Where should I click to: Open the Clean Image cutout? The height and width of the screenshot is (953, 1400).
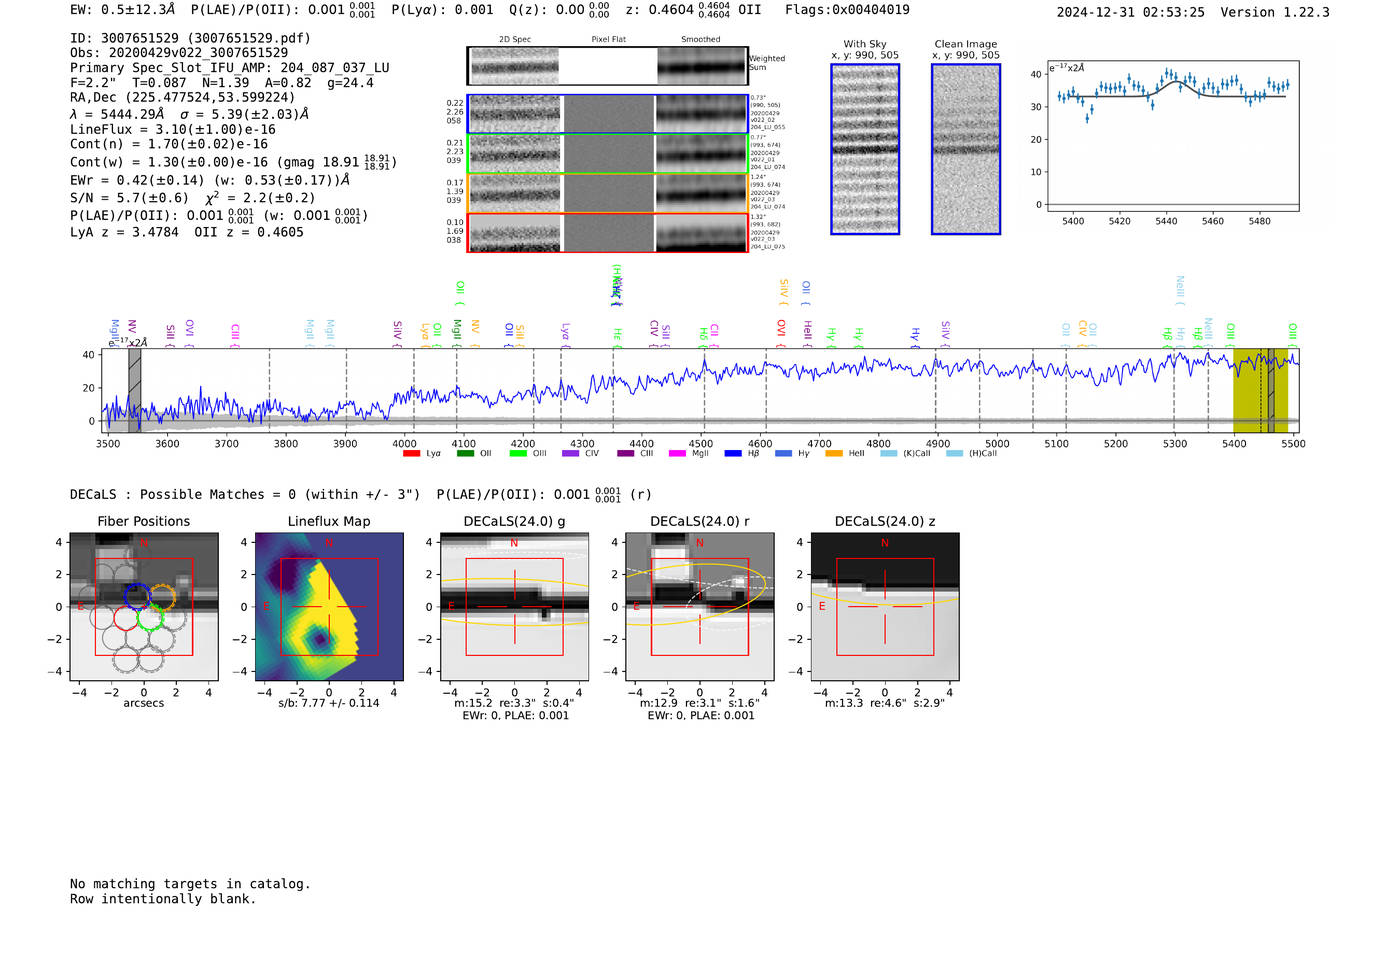tap(966, 149)
